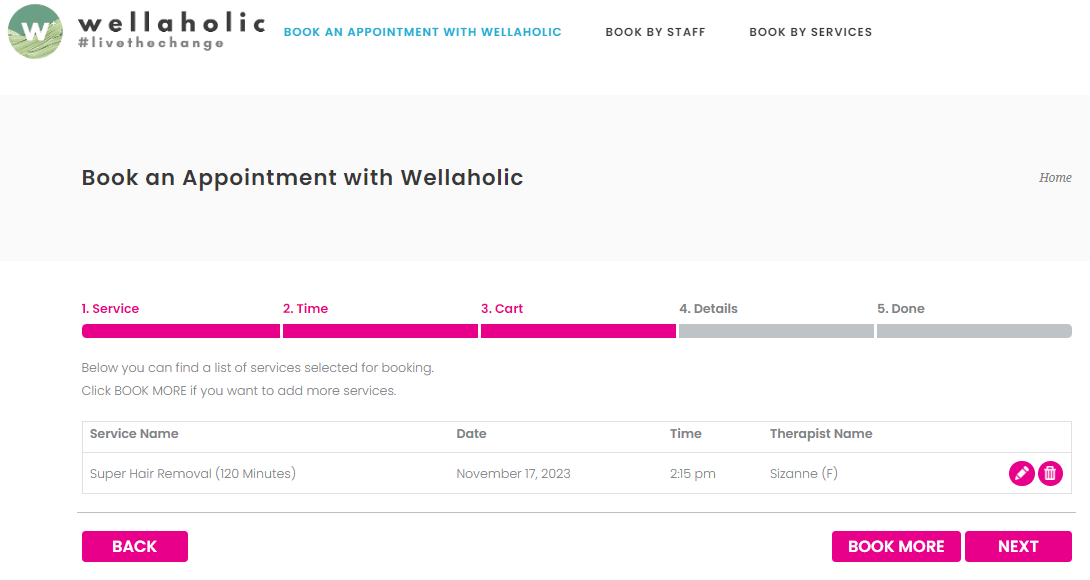Open the Home link
This screenshot has height=580, width=1090.
tap(1055, 177)
